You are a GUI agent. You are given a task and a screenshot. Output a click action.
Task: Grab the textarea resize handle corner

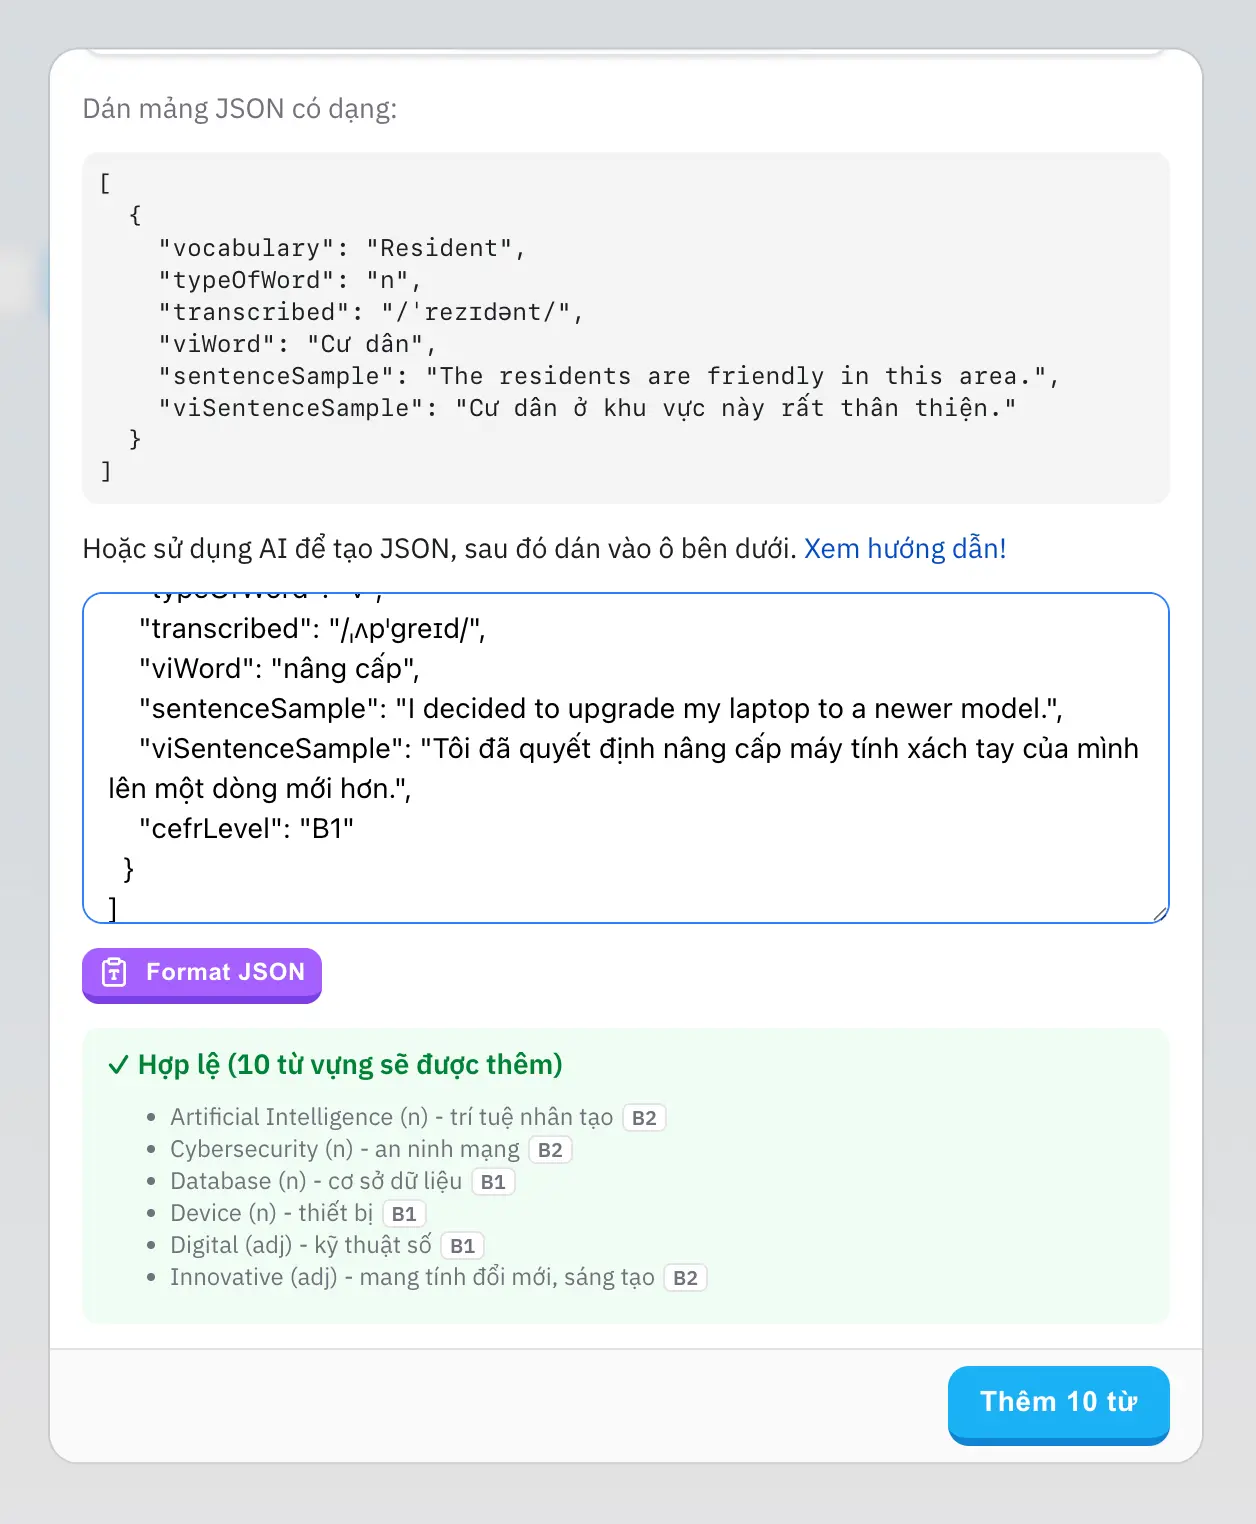click(x=1159, y=913)
